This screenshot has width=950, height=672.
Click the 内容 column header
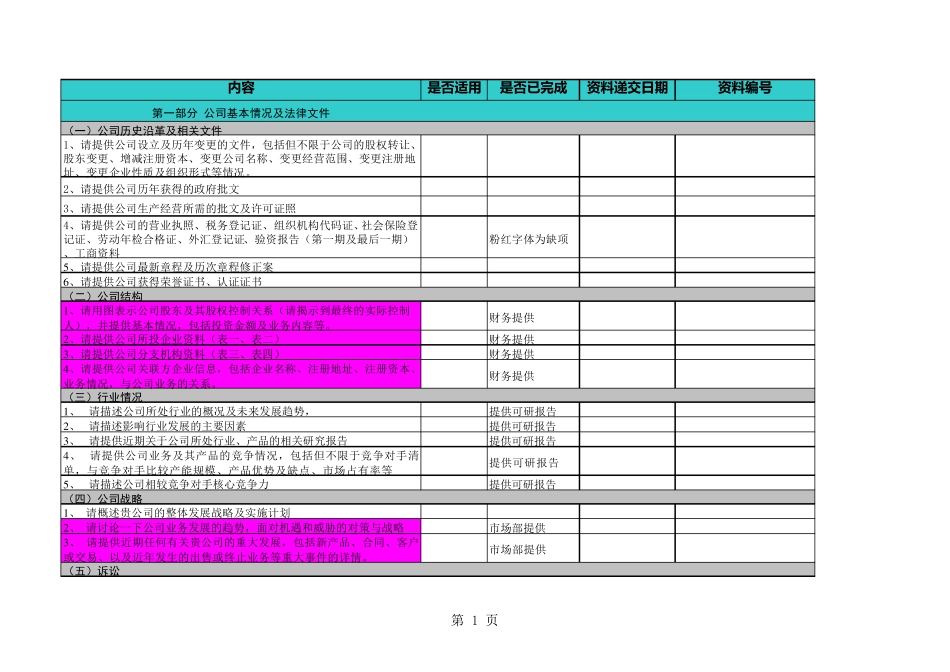click(241, 88)
